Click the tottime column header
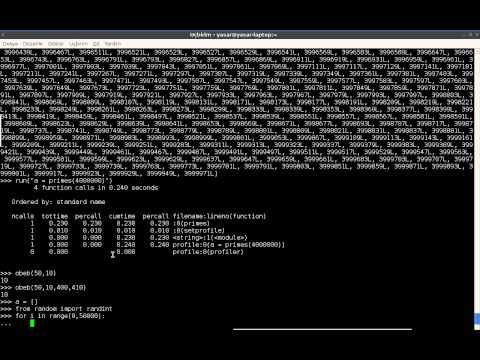The image size is (480, 360). [x=55, y=216]
